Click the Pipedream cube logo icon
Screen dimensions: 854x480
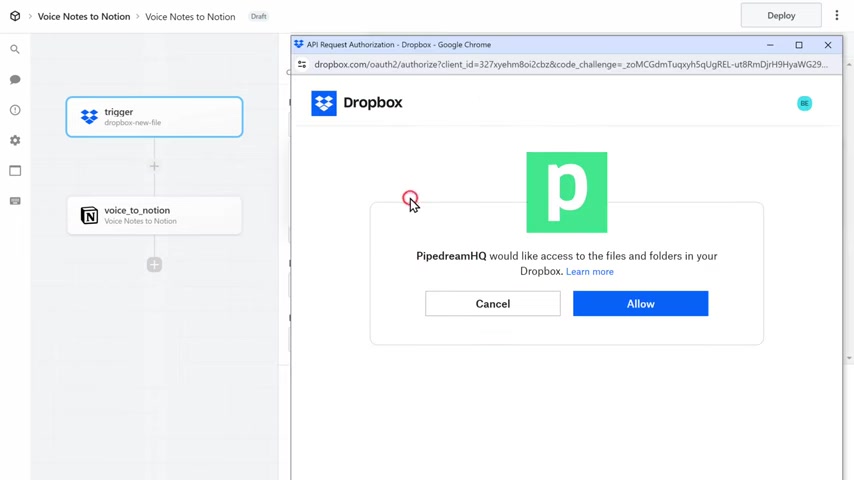click(x=15, y=16)
